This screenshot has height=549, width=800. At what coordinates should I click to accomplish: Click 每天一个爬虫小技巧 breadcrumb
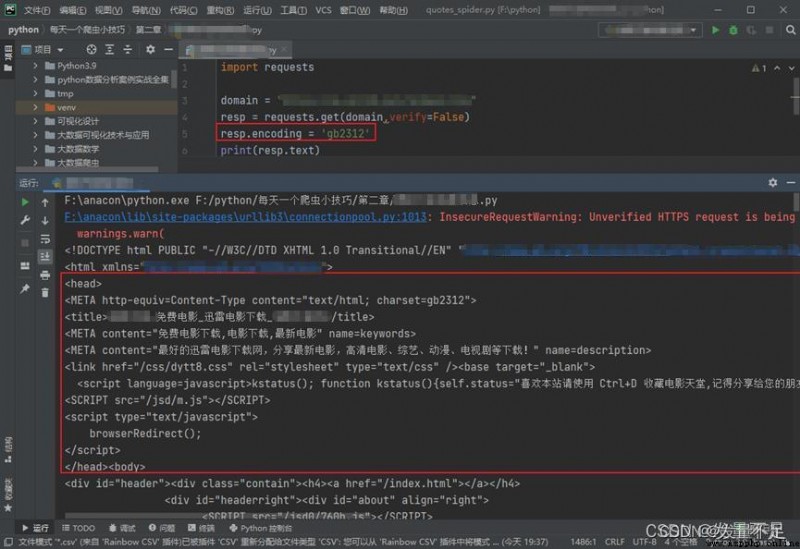pos(87,30)
